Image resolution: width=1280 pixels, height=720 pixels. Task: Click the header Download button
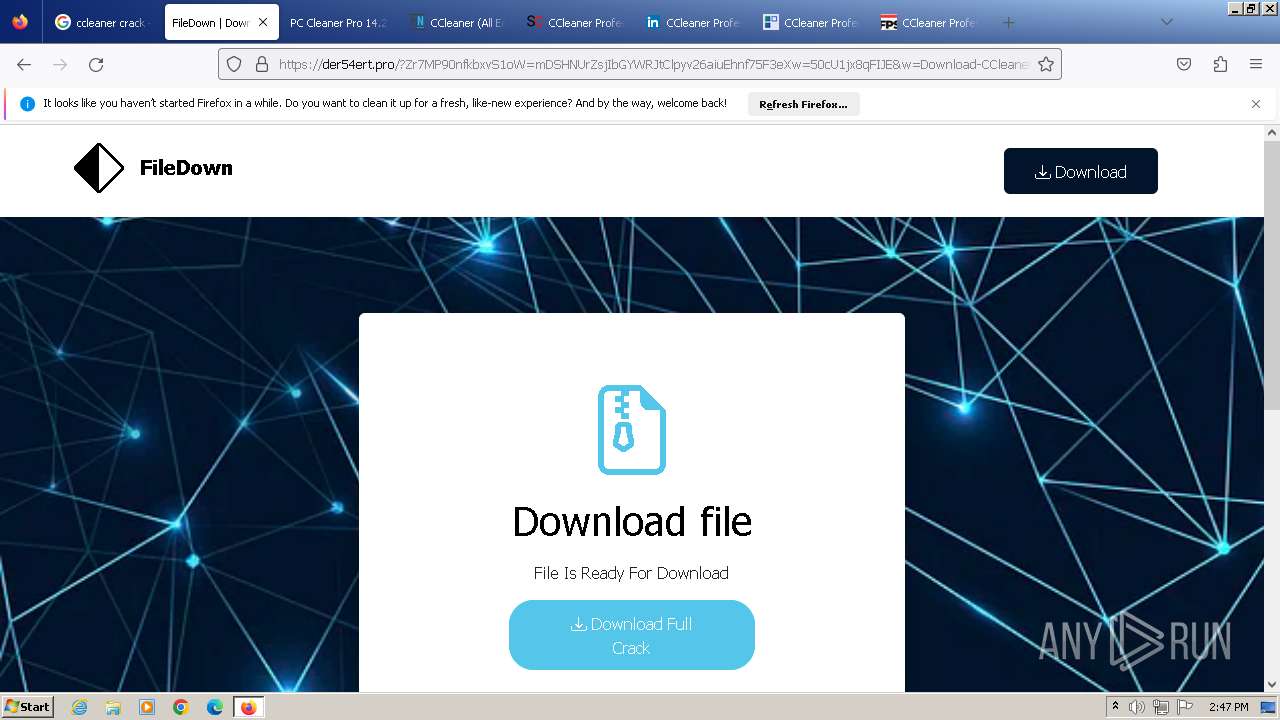(x=1080, y=171)
